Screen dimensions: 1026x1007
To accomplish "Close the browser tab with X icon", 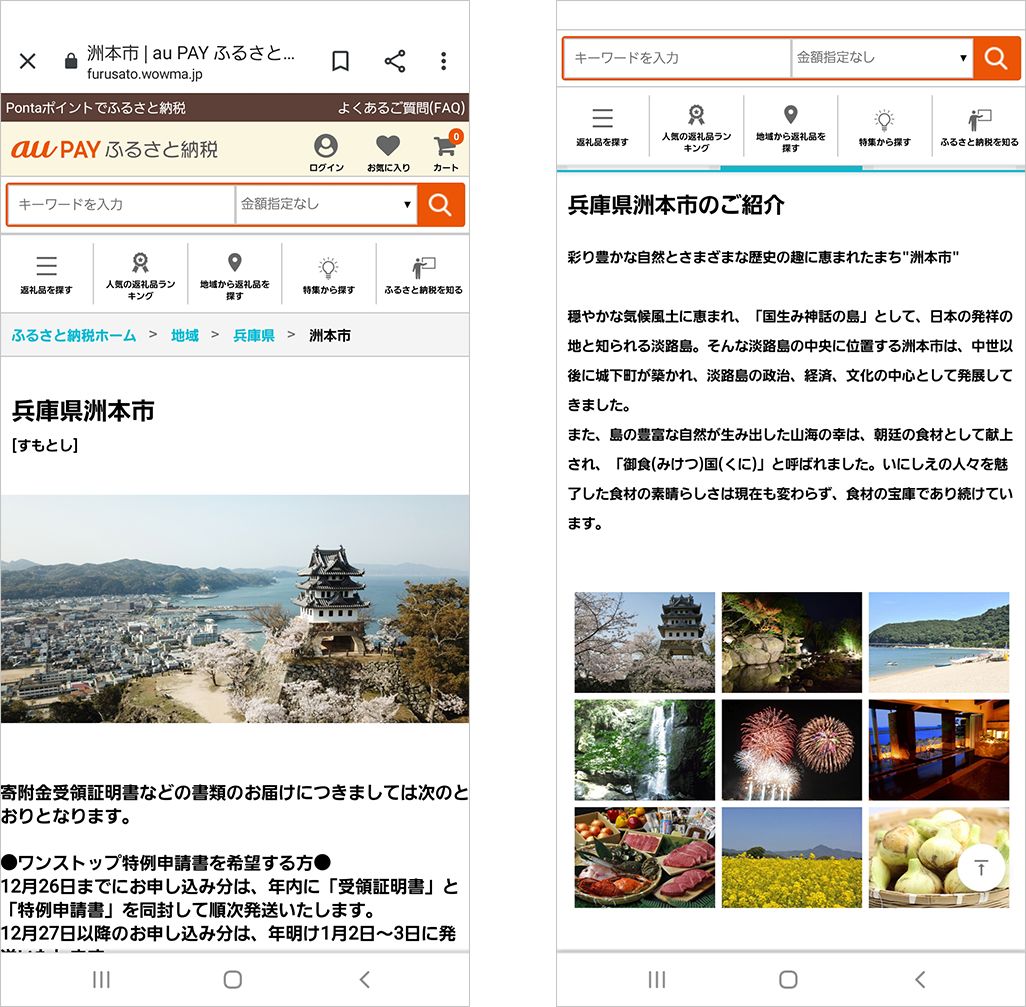I will (x=27, y=61).
